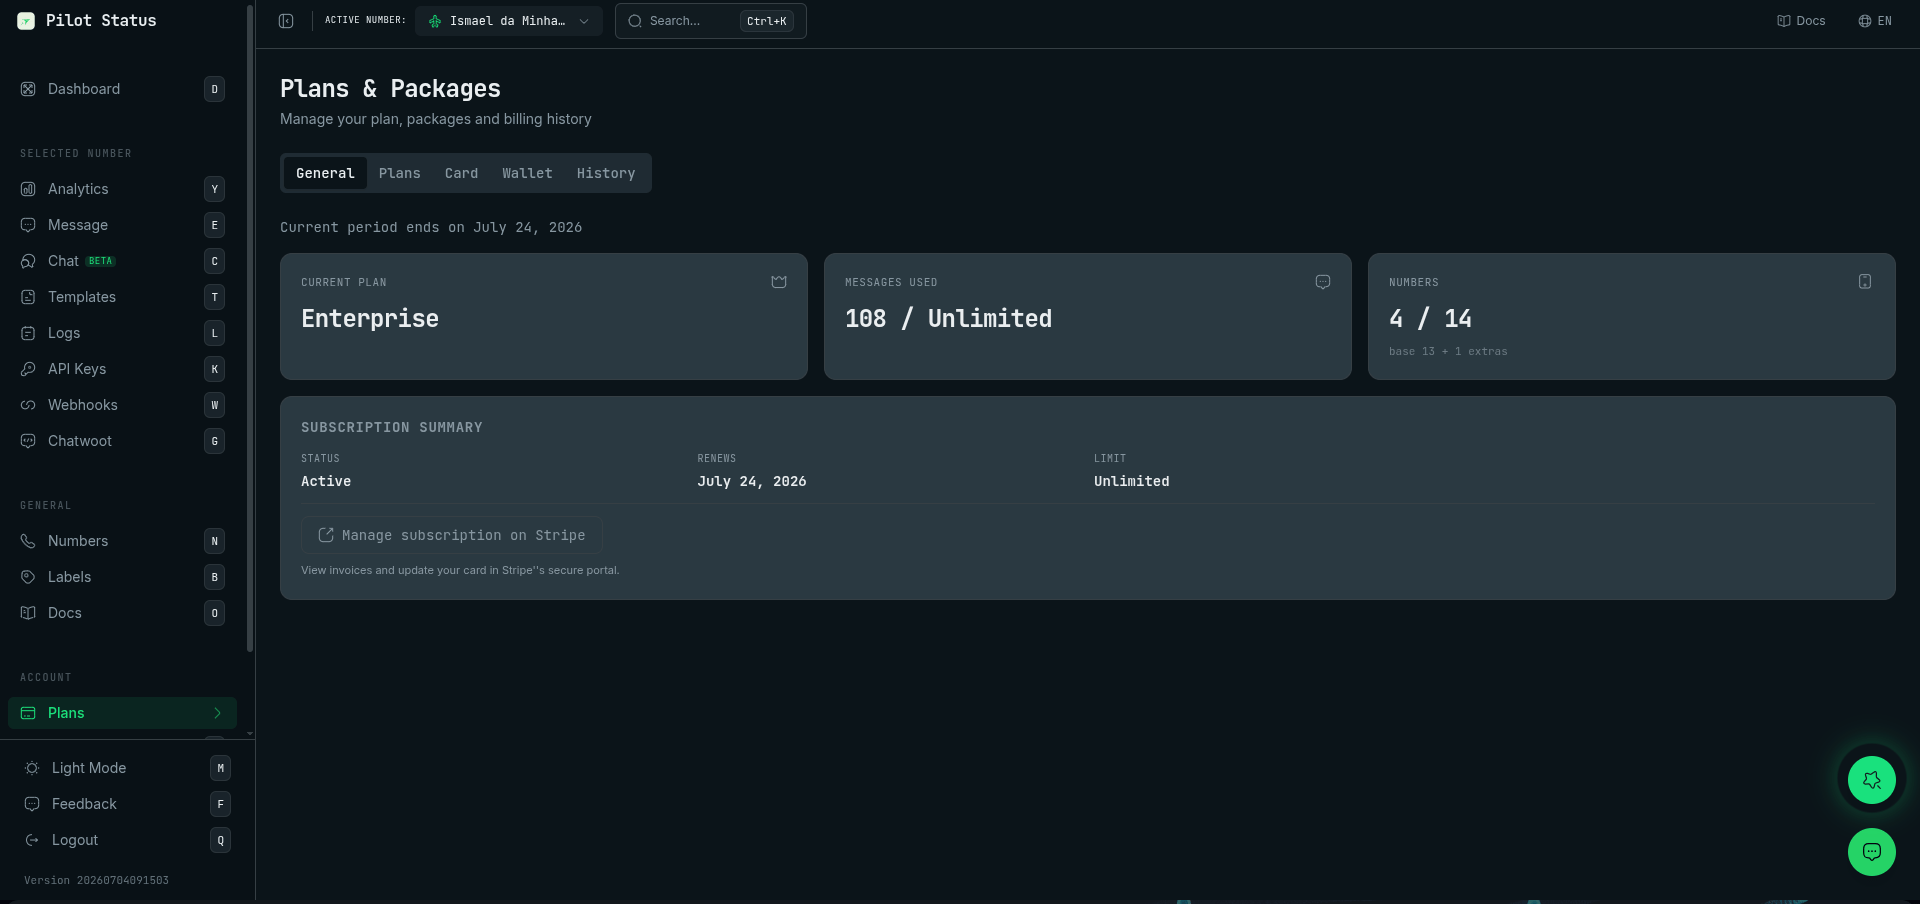The image size is (1920, 904).
Task: Click the Active status value
Action: (326, 481)
